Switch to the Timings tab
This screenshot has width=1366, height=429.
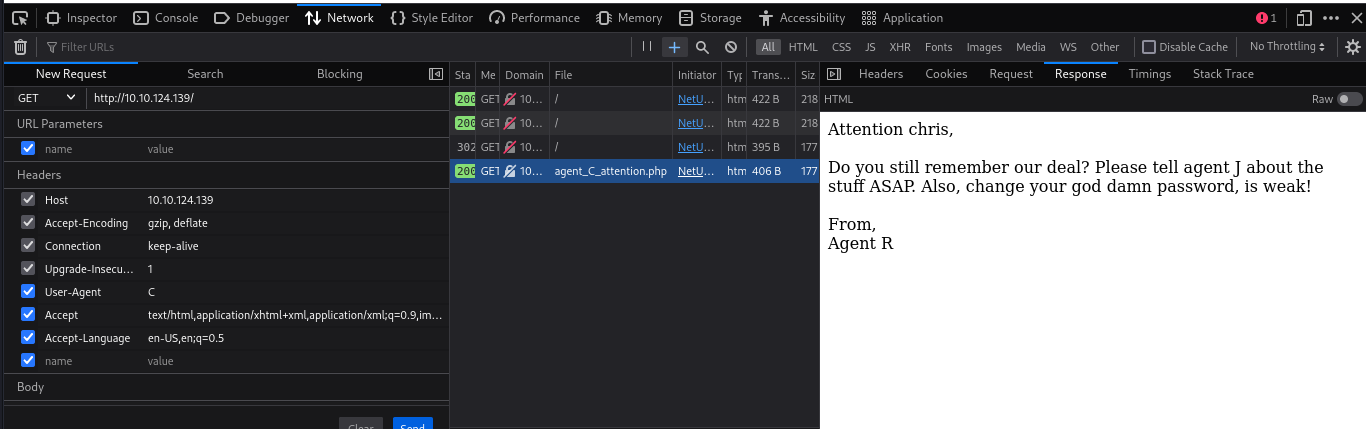[1149, 74]
